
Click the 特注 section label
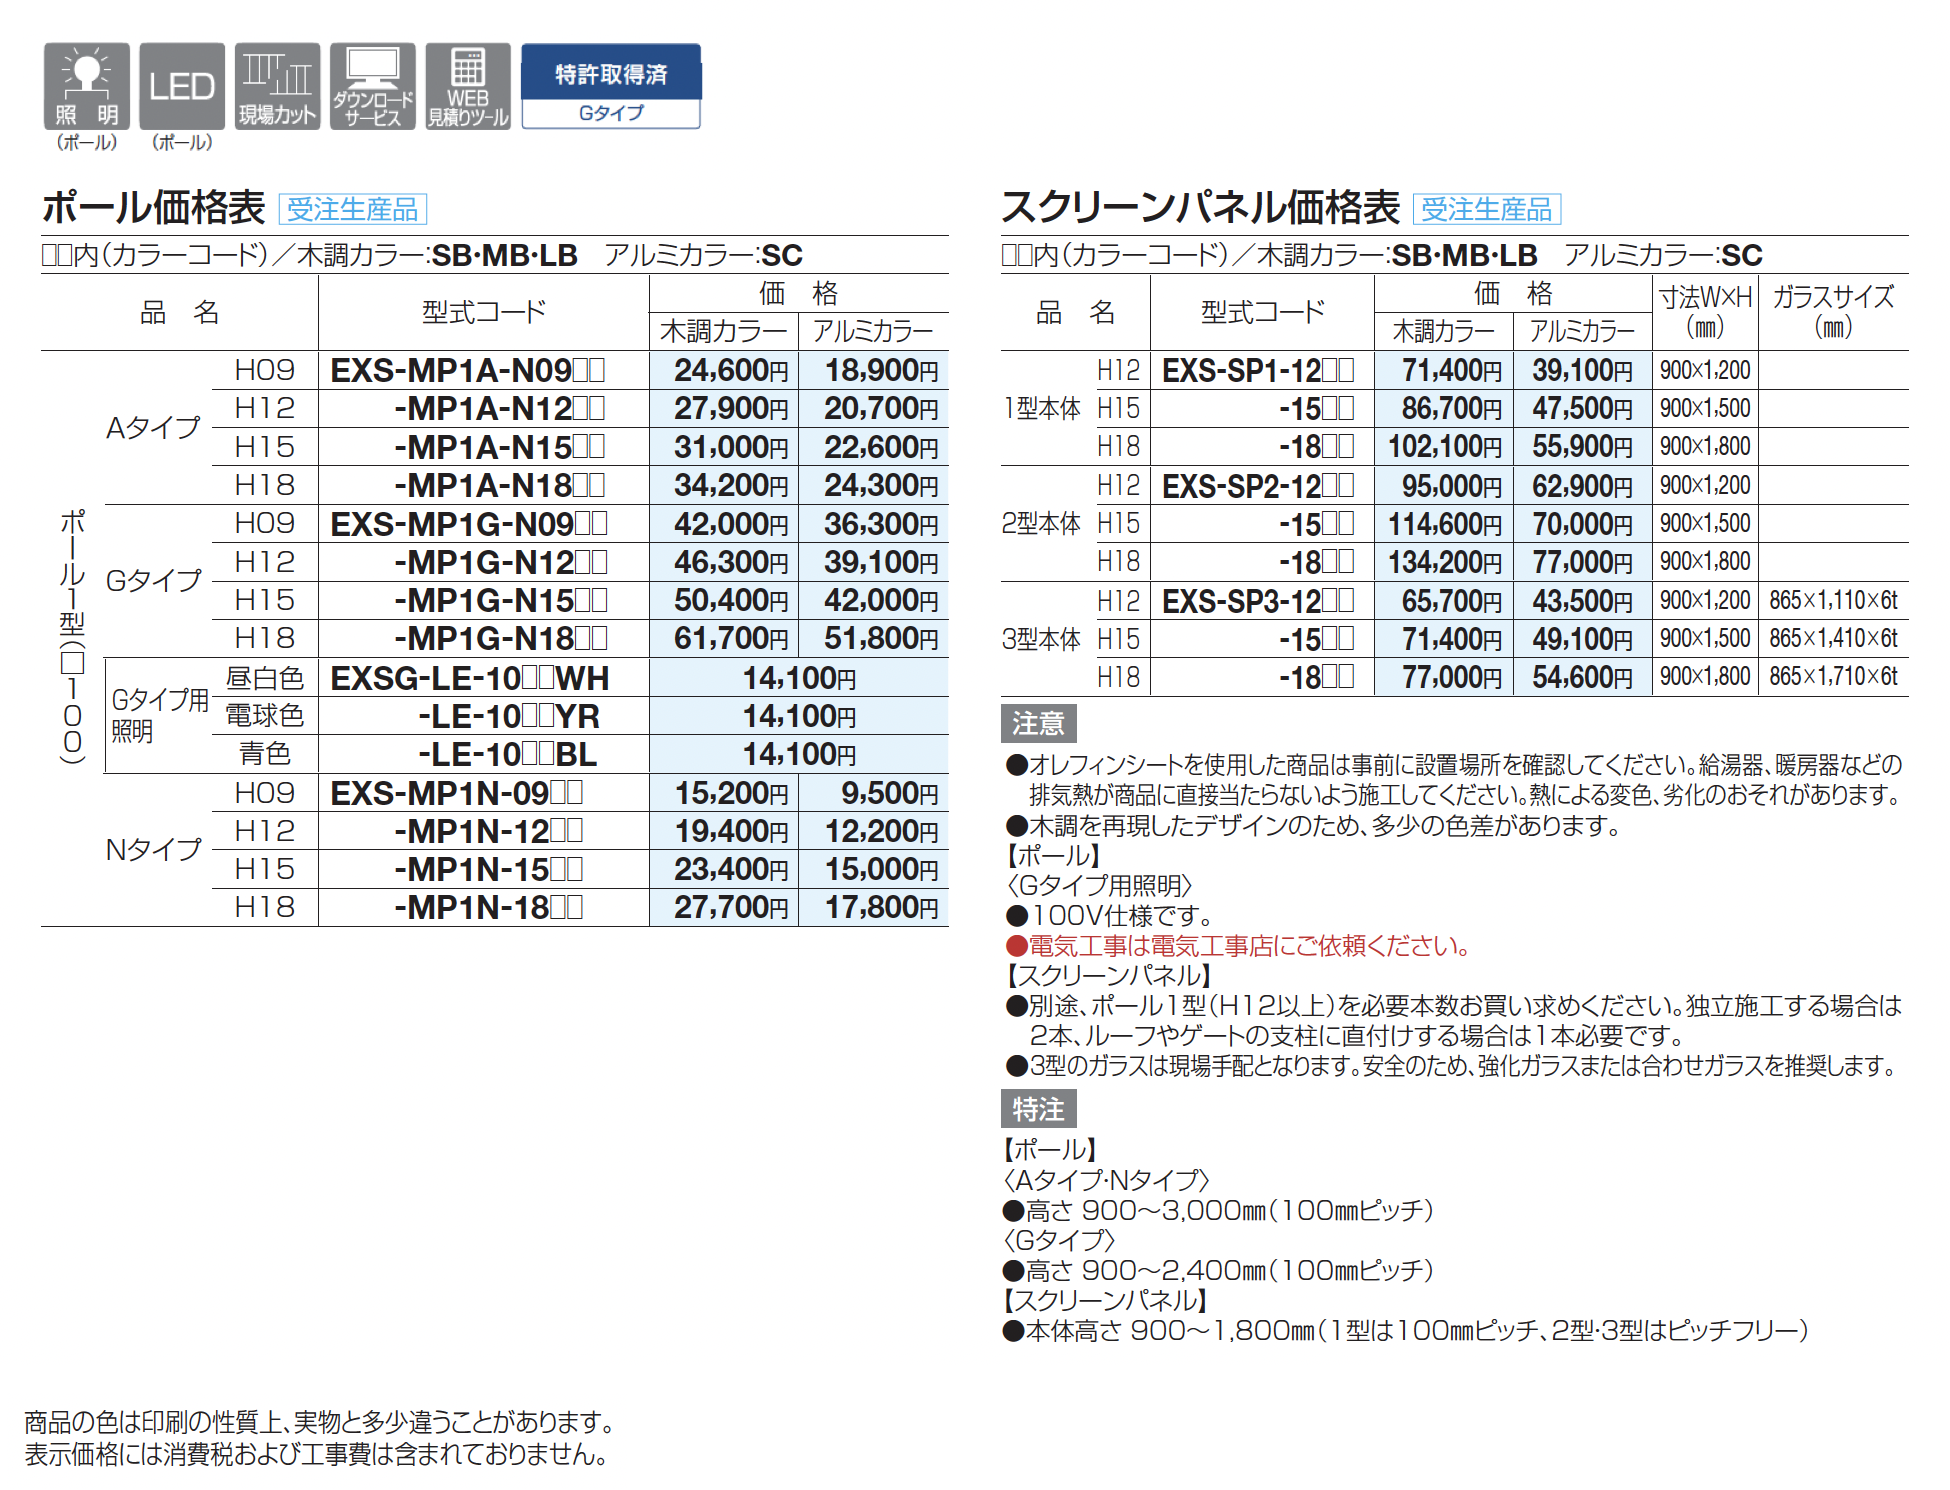click(x=1038, y=1109)
